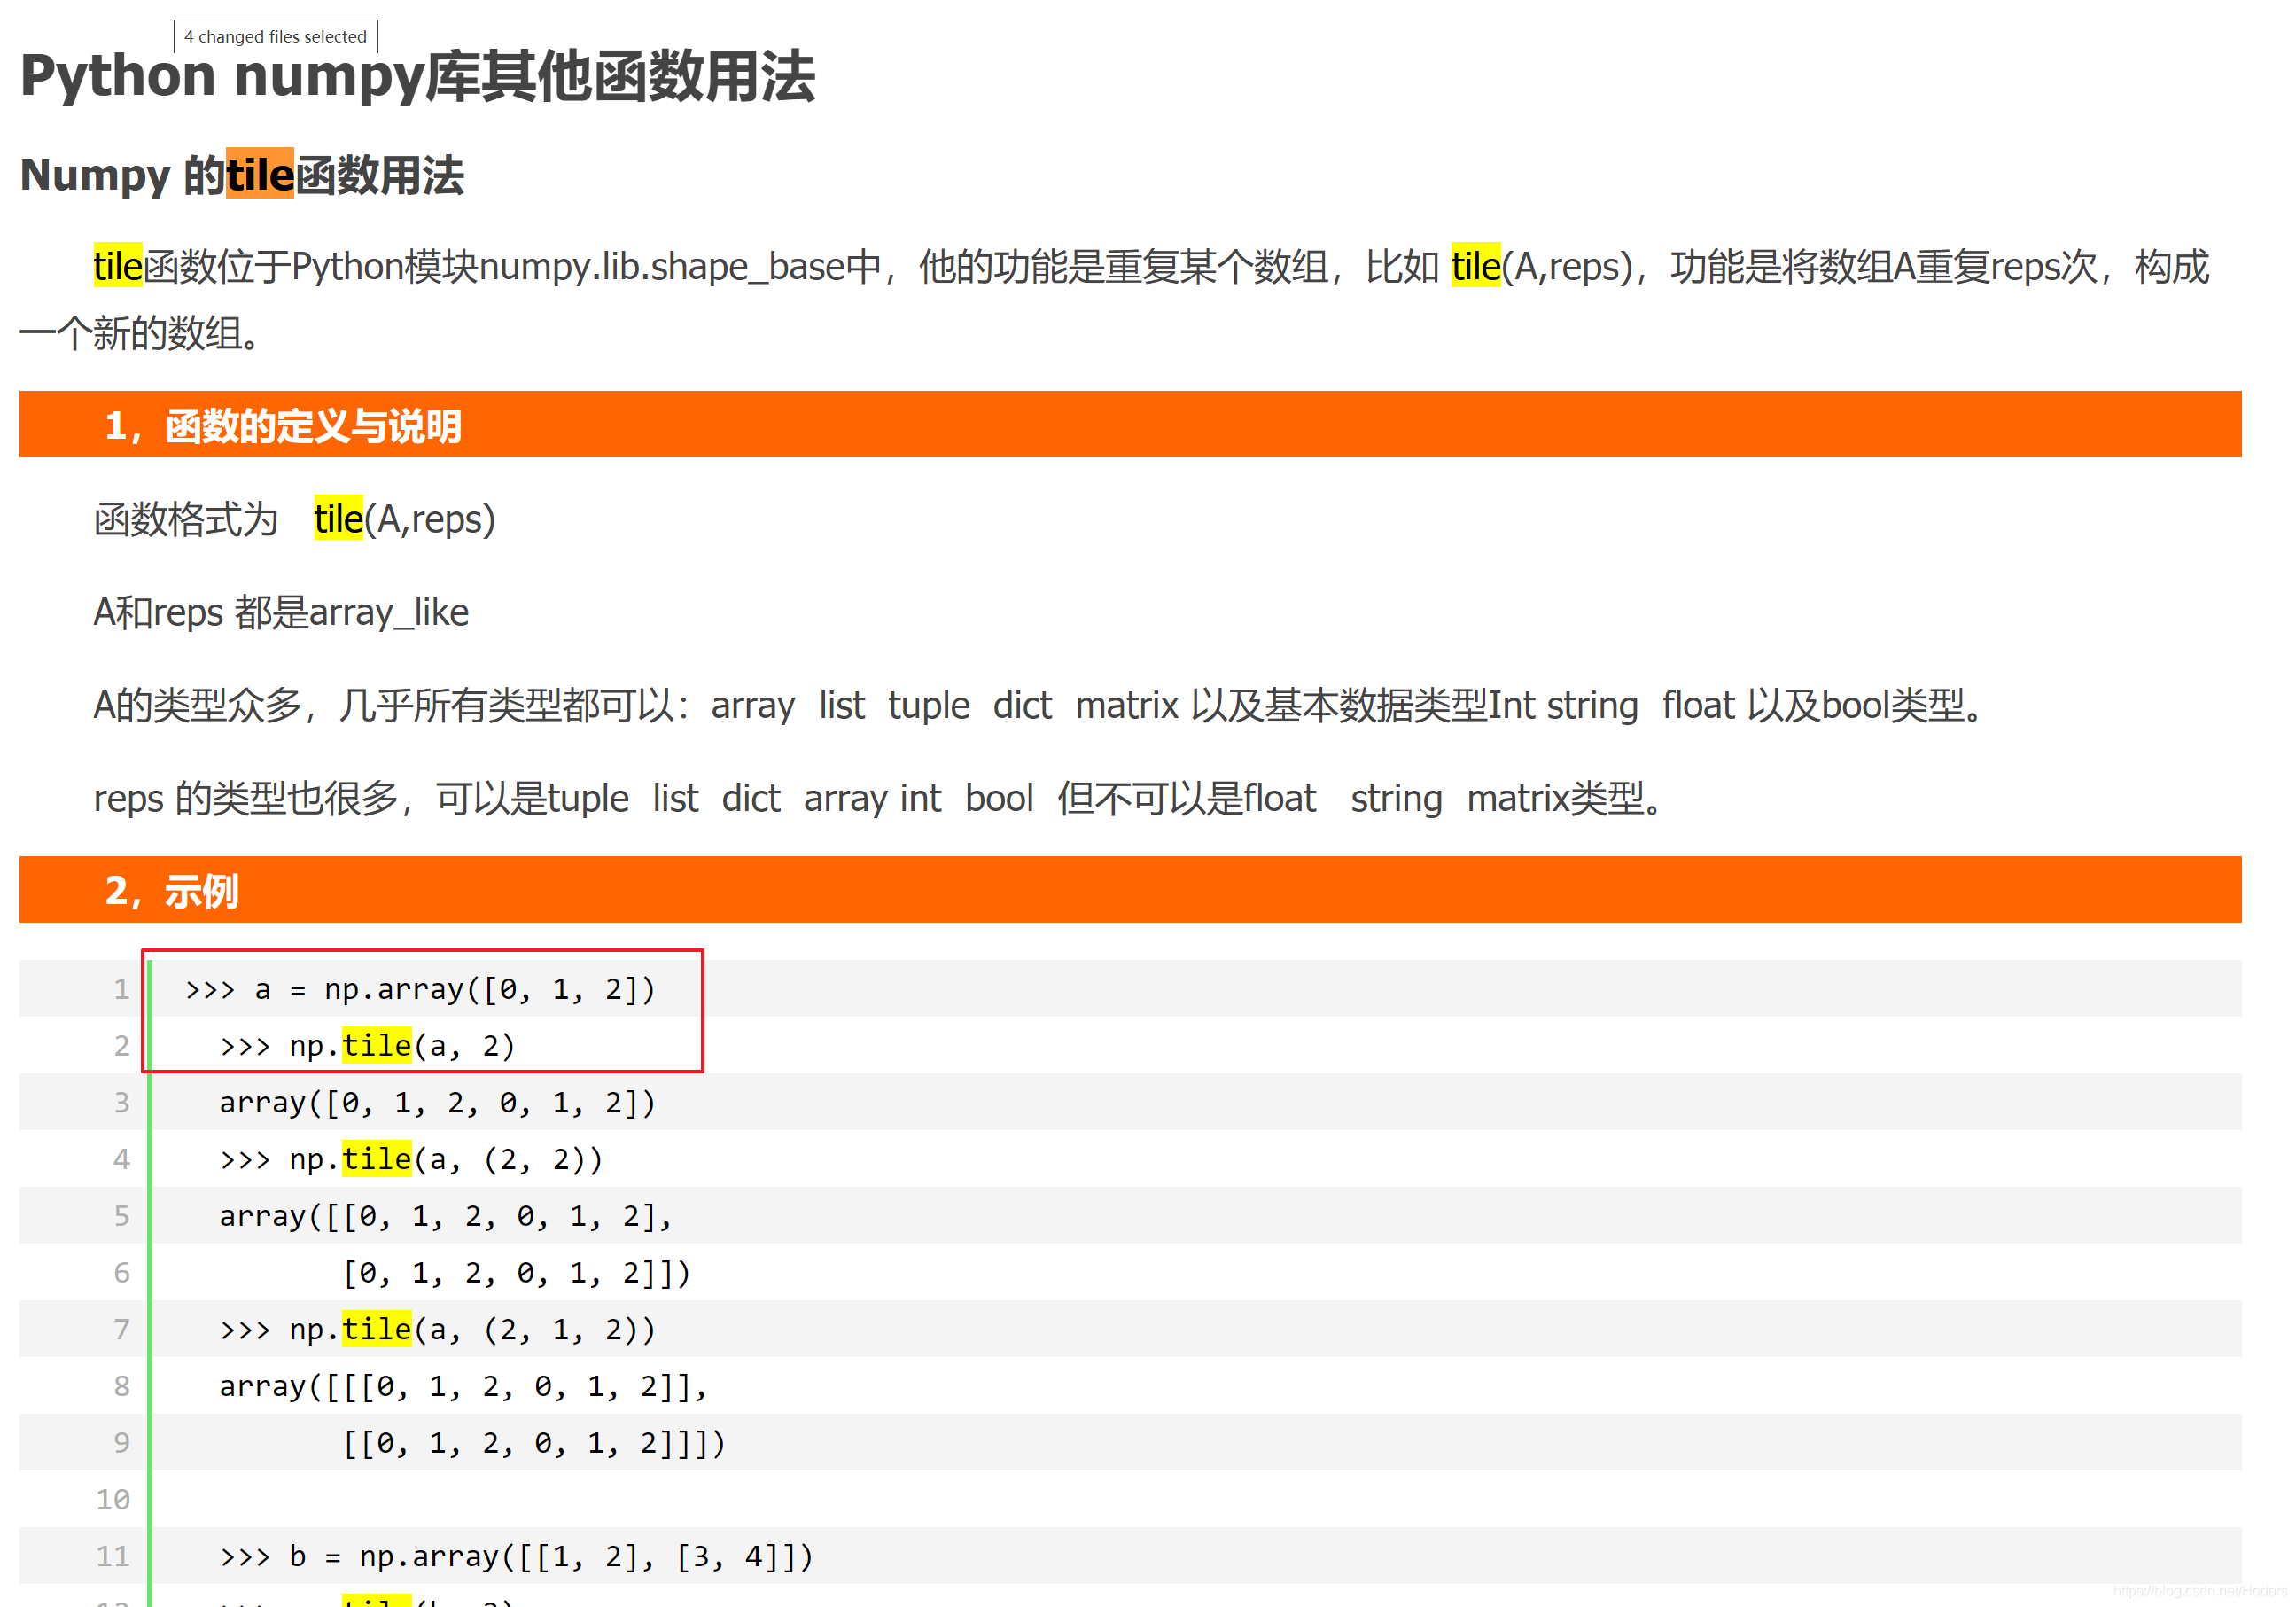Click highlighted tile on code line 4
This screenshot has width=2296, height=1607.
pyautogui.click(x=375, y=1158)
